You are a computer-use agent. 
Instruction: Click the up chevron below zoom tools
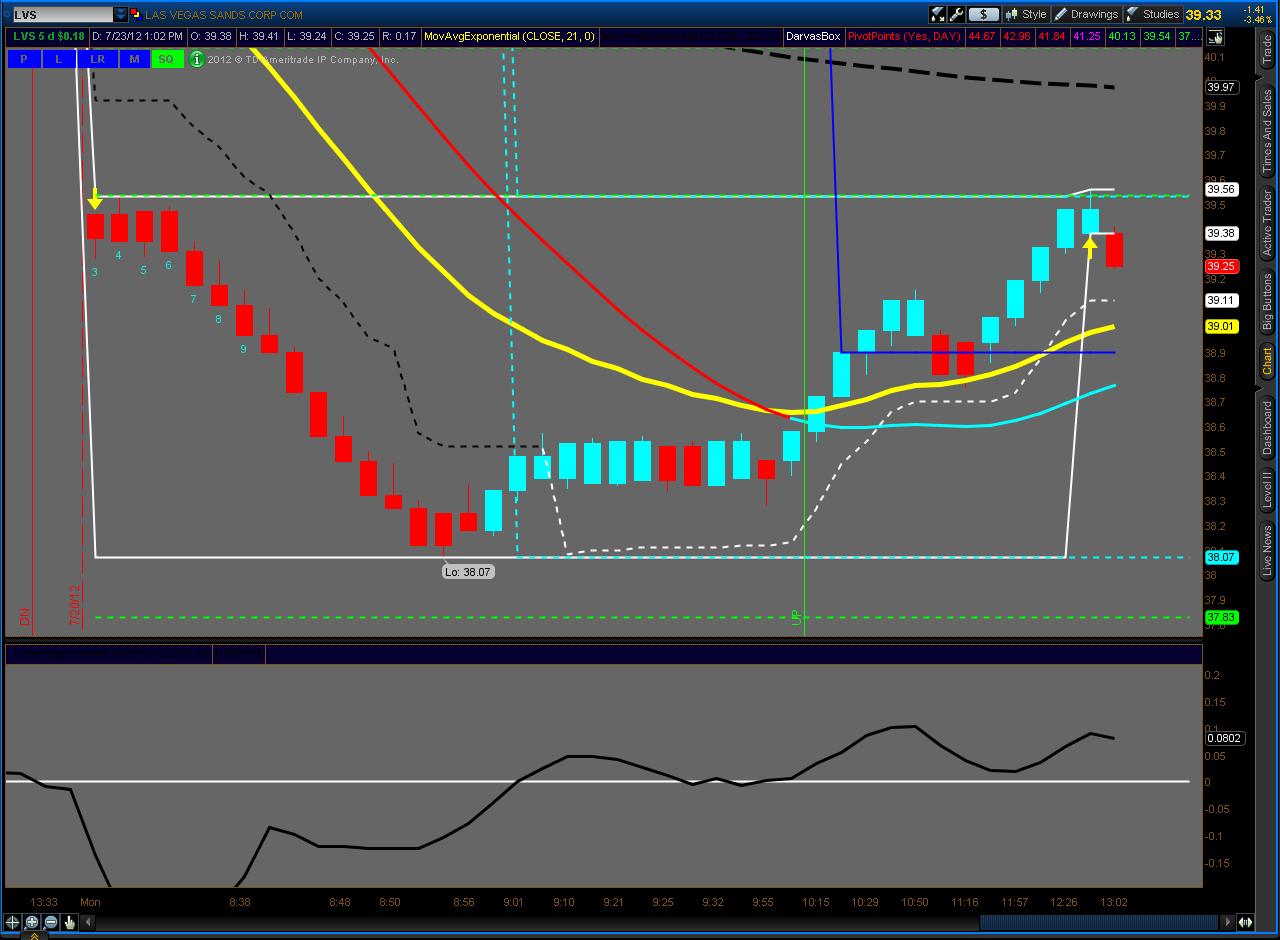[34, 936]
